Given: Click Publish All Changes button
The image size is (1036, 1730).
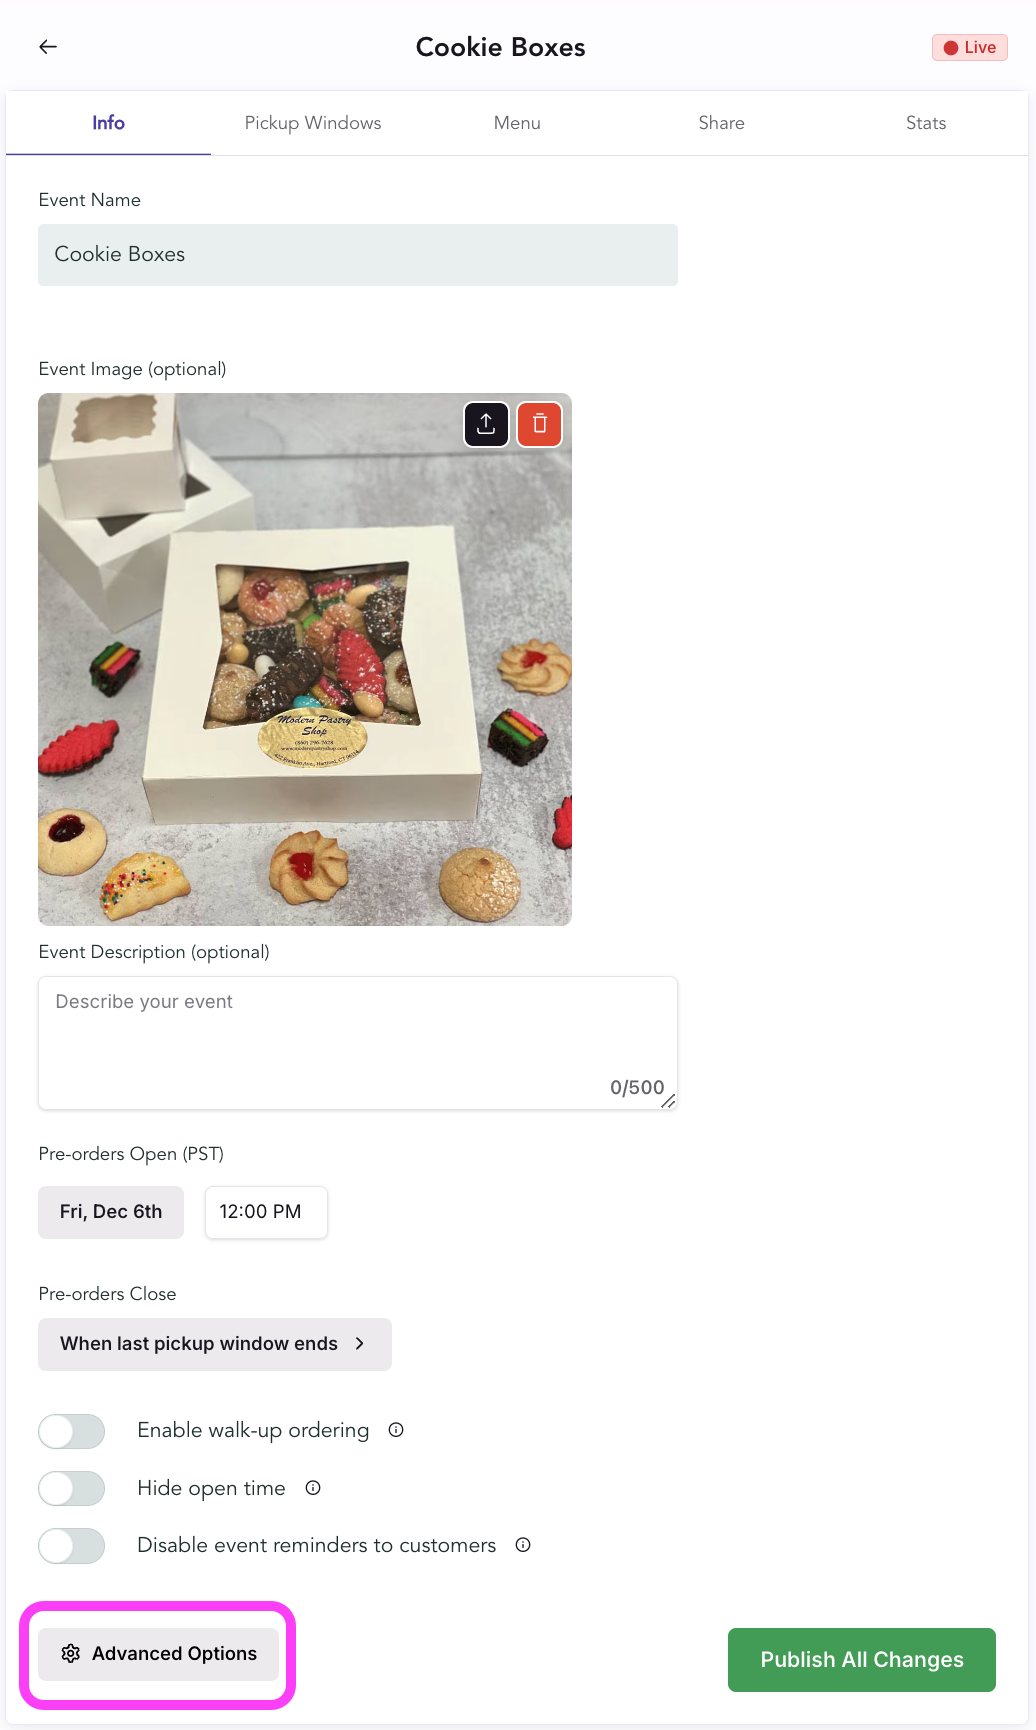Looking at the screenshot, I should point(861,1660).
